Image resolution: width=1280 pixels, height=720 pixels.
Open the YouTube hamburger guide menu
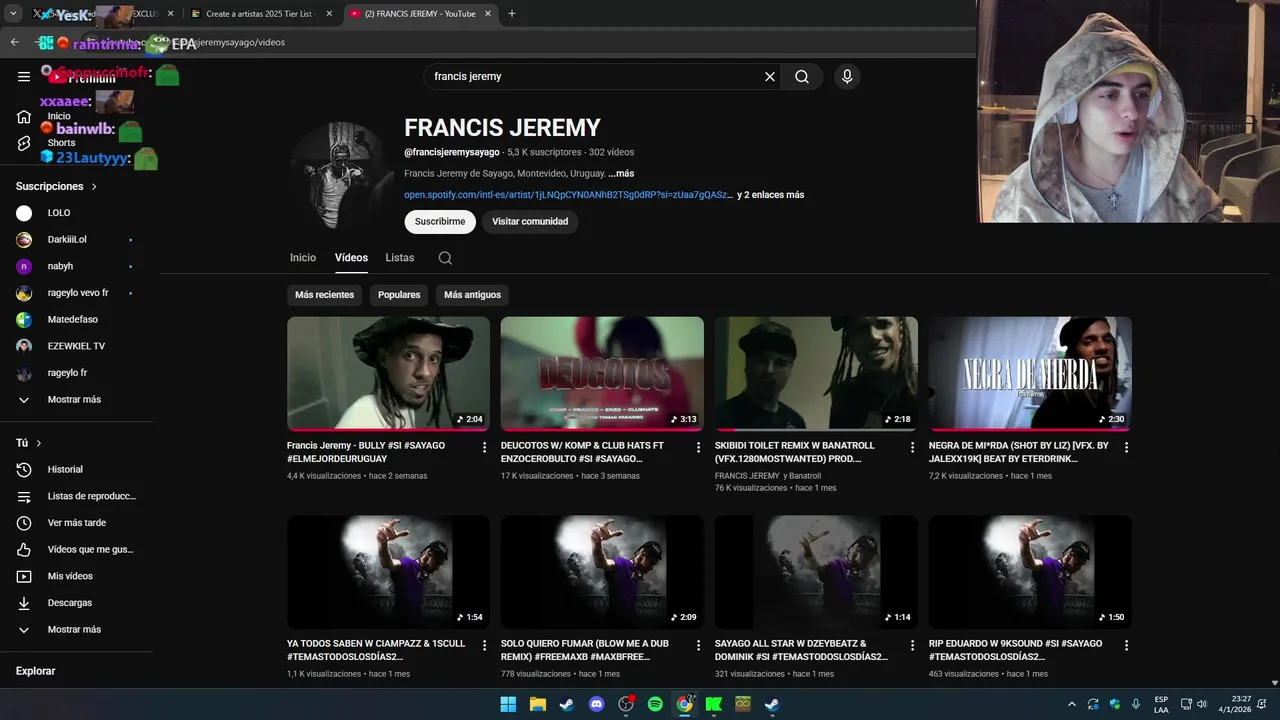coord(24,76)
